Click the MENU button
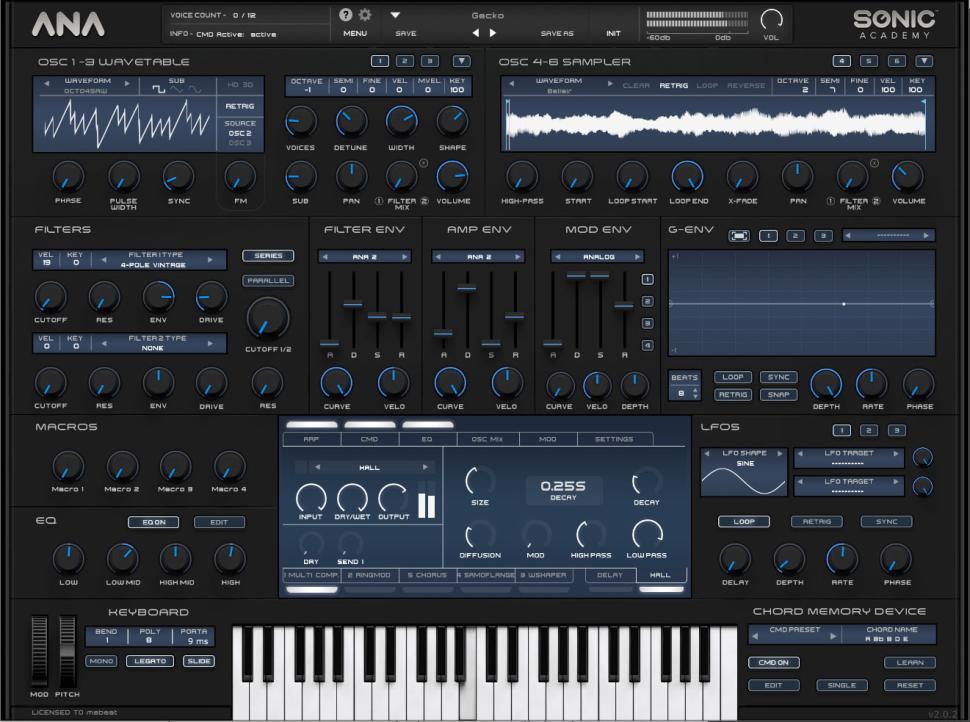The image size is (970, 722). point(355,33)
